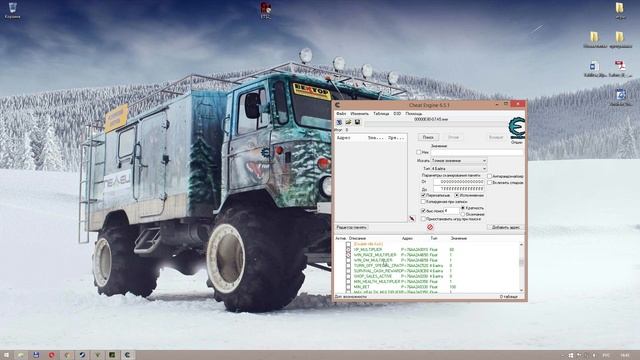Click the start address input field
This screenshot has height=360, width=640.
(x=459, y=182)
